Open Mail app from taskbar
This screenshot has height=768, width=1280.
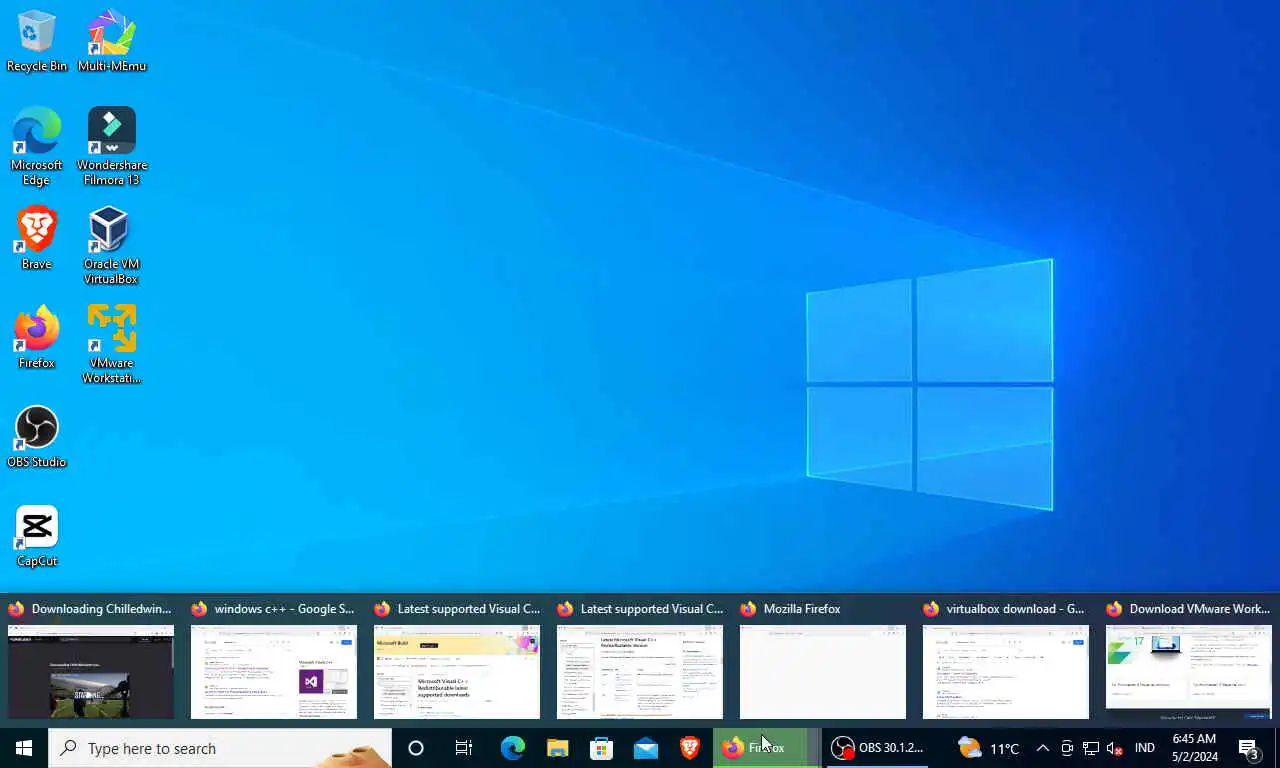click(x=646, y=748)
